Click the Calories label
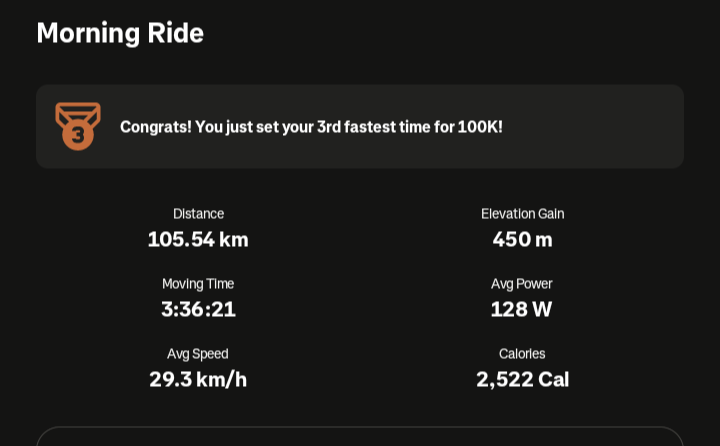Screen dimensions: 720x446 [522, 354]
